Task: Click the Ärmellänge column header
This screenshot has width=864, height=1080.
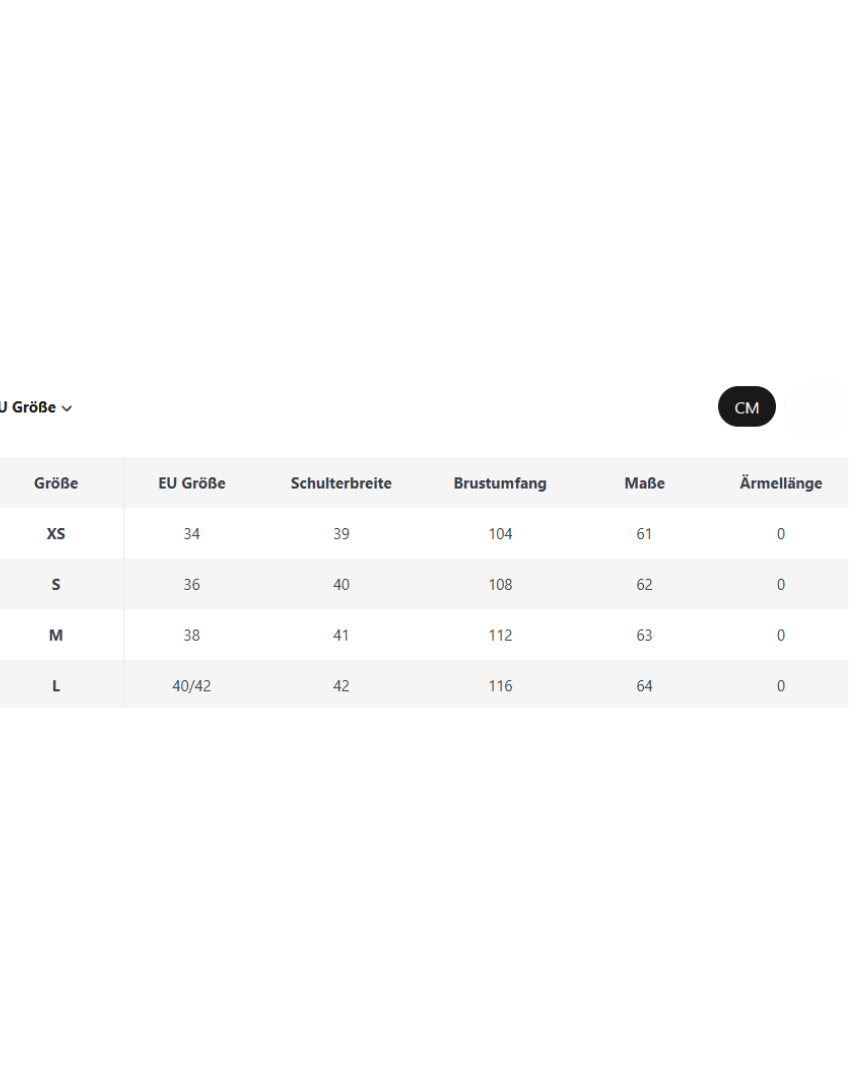Action: (x=781, y=483)
